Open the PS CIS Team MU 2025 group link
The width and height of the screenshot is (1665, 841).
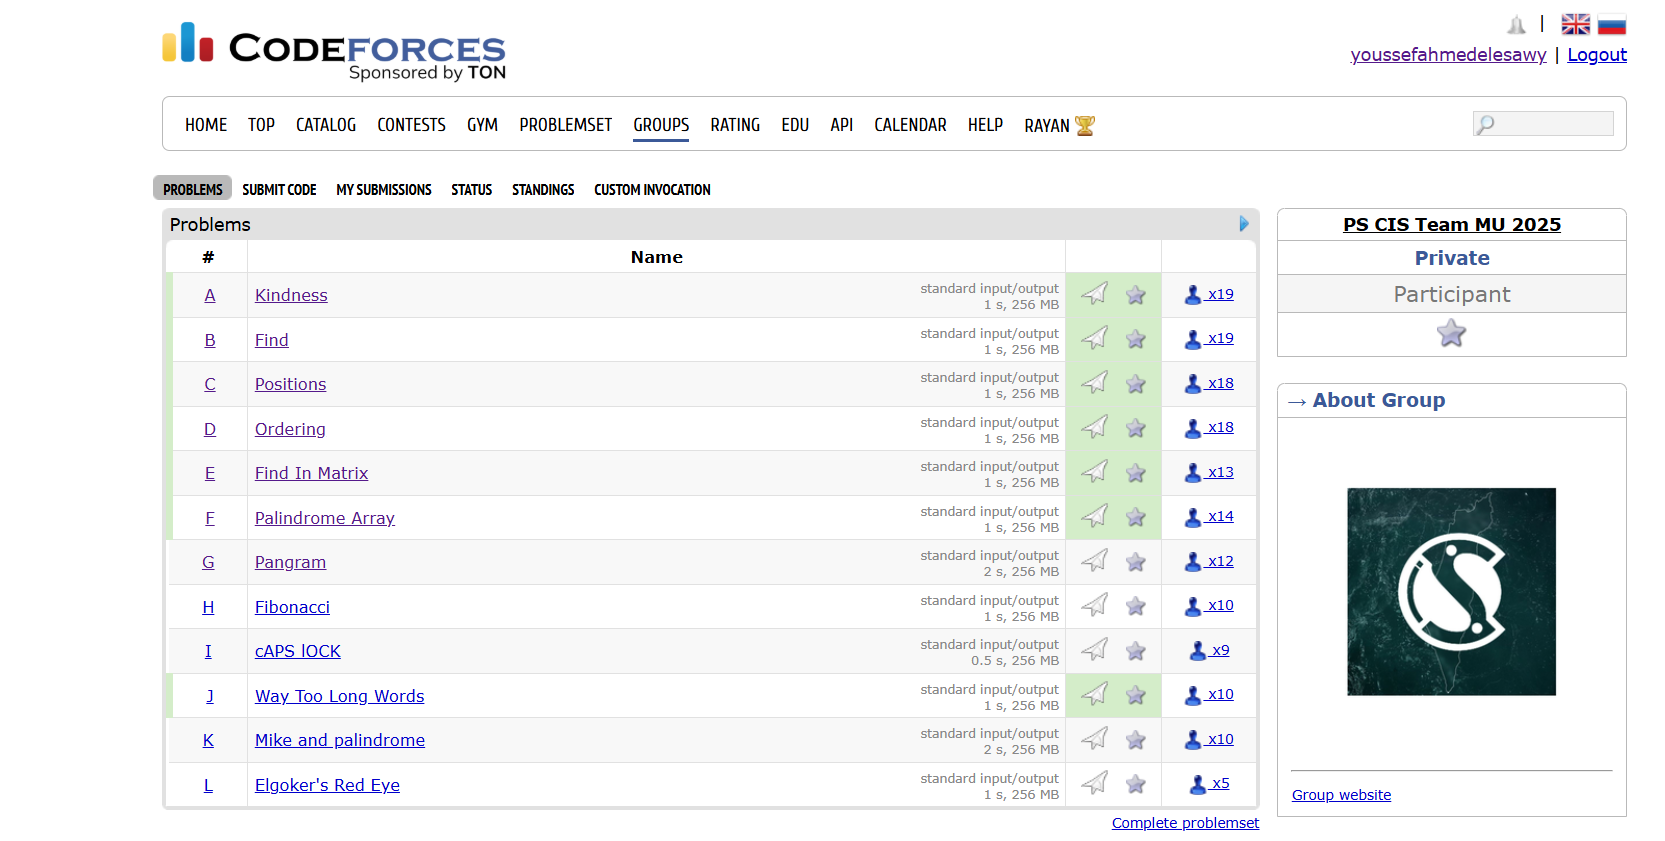point(1452,225)
